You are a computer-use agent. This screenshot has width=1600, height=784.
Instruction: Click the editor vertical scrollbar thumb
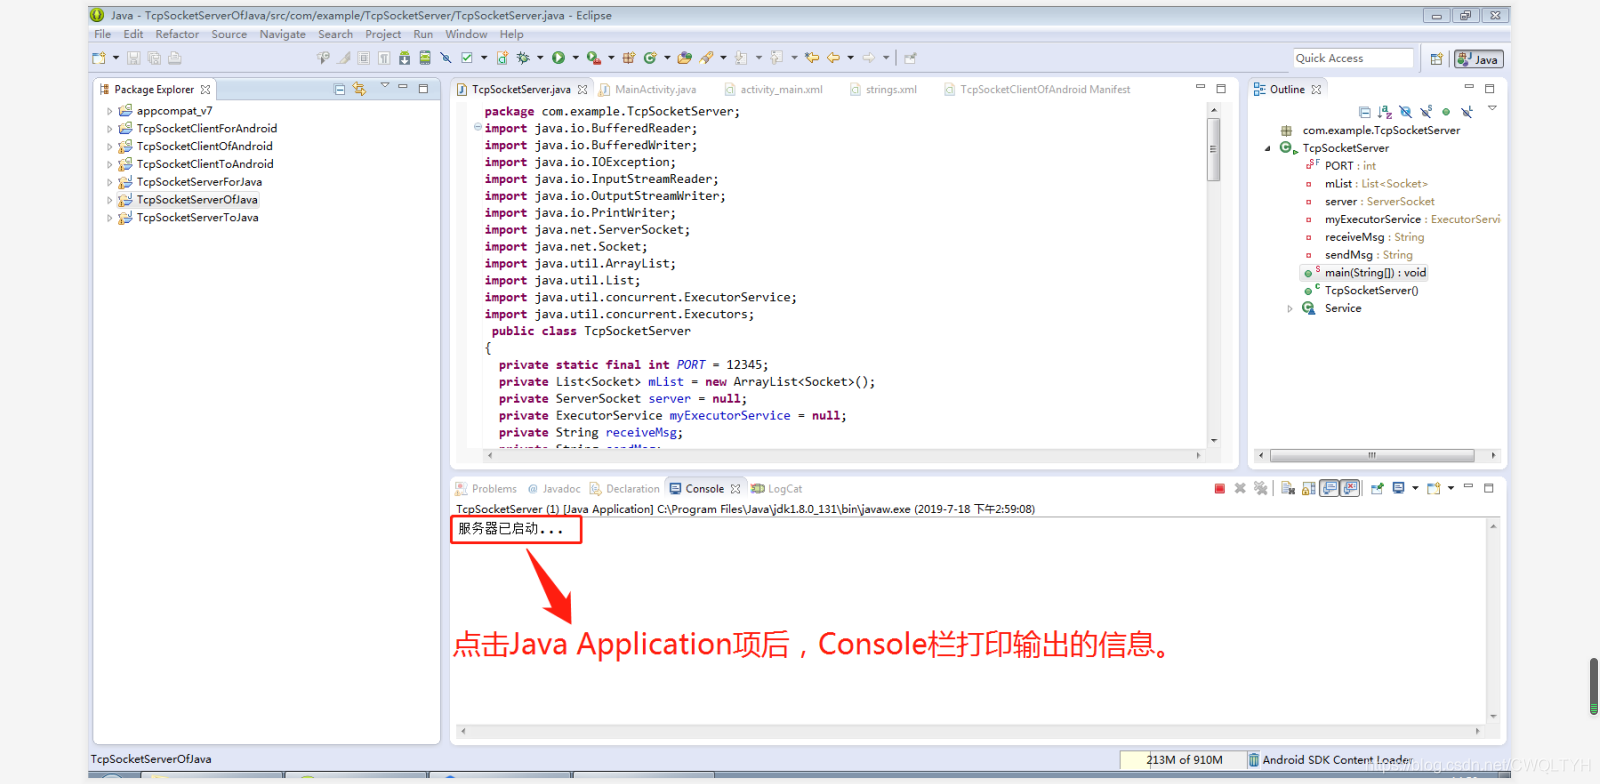(x=1213, y=150)
